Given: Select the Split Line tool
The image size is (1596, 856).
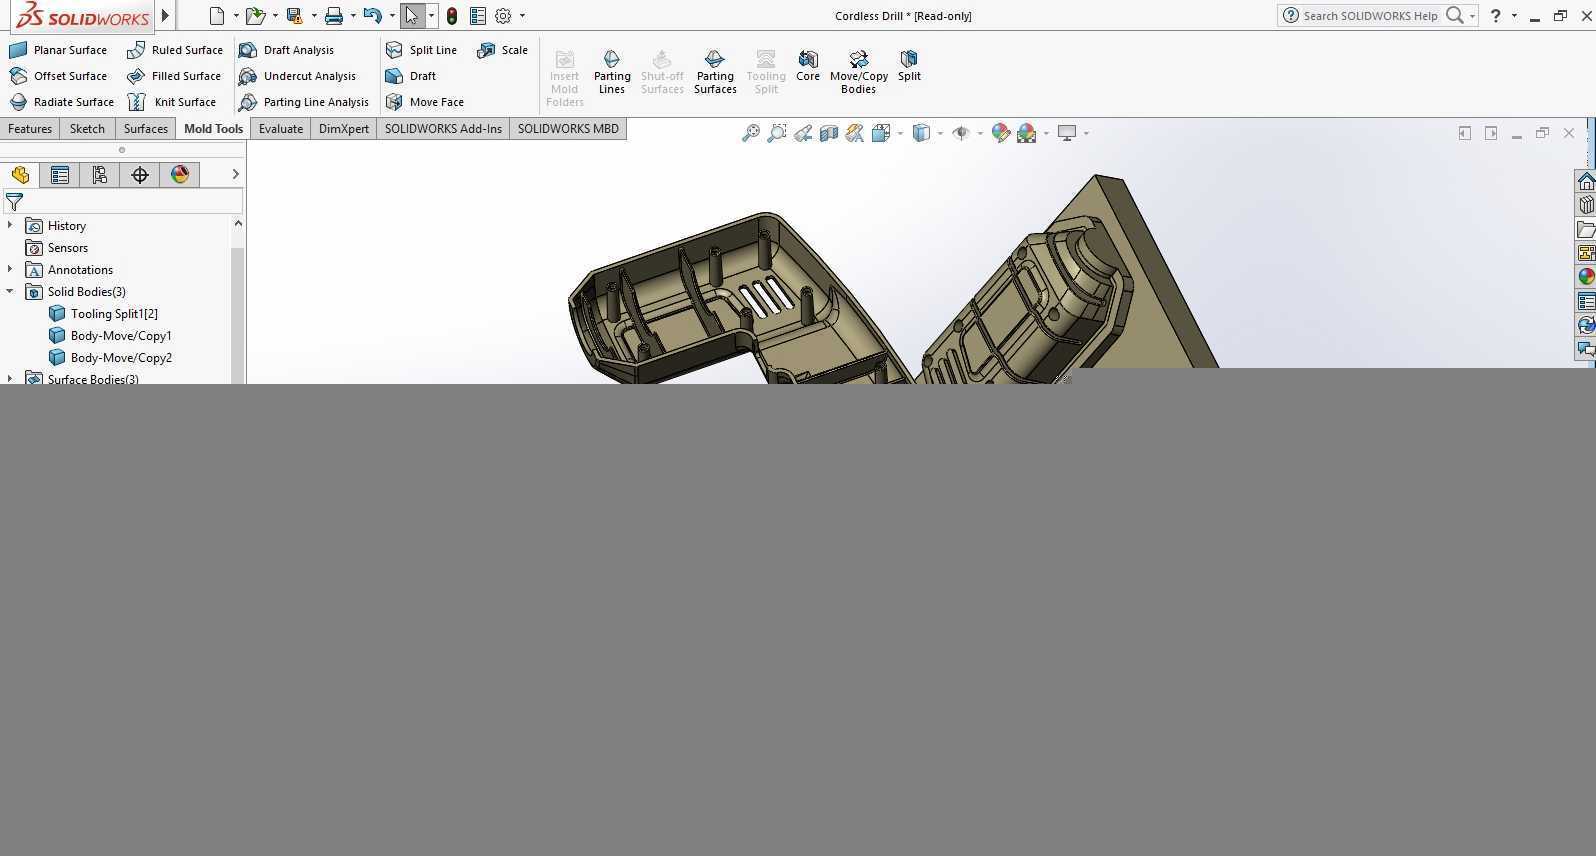Looking at the screenshot, I should pos(421,50).
